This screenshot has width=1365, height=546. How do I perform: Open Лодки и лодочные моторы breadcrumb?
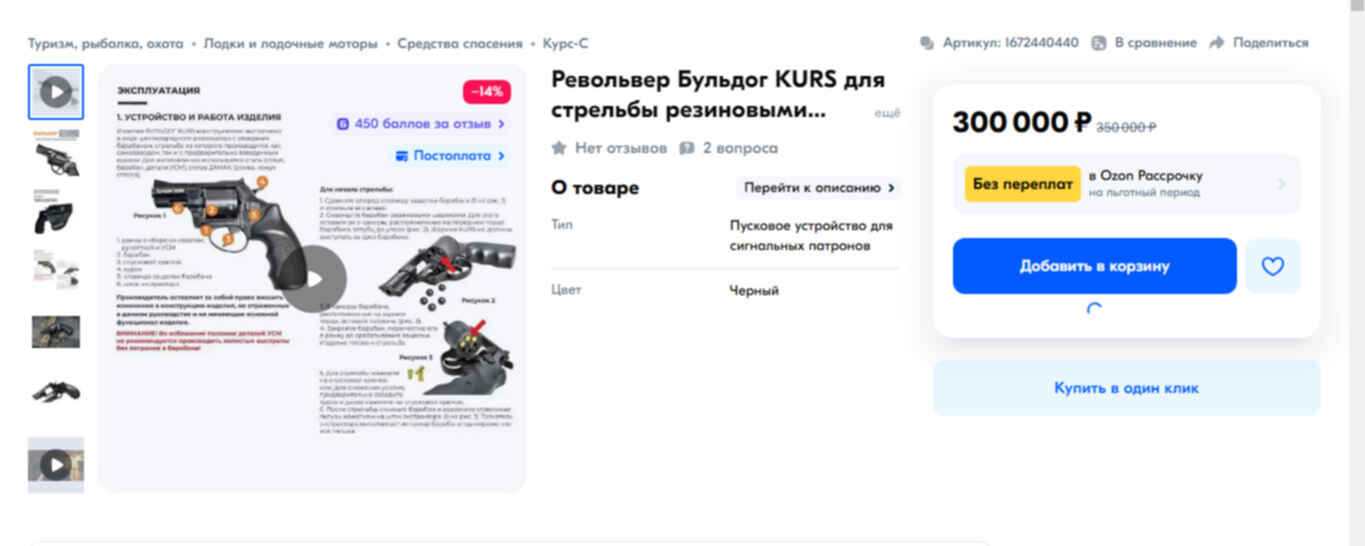291,44
